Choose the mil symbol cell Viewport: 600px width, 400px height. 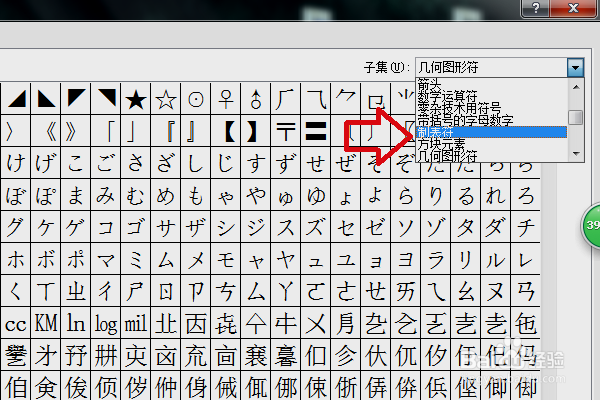coord(136,324)
